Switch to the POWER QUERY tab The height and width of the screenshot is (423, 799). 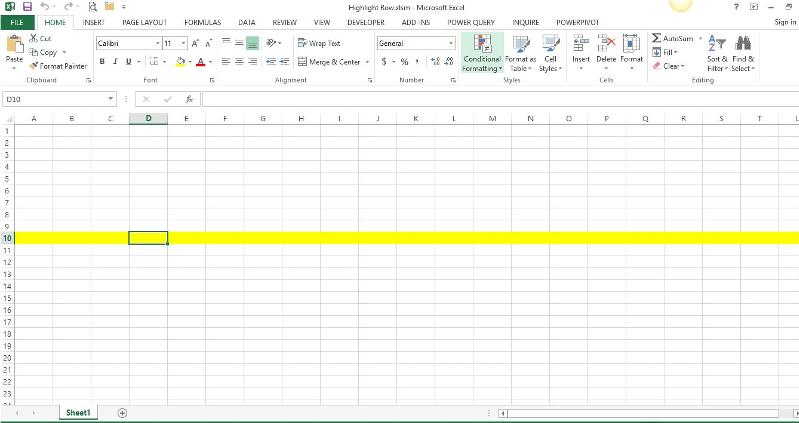click(x=471, y=22)
